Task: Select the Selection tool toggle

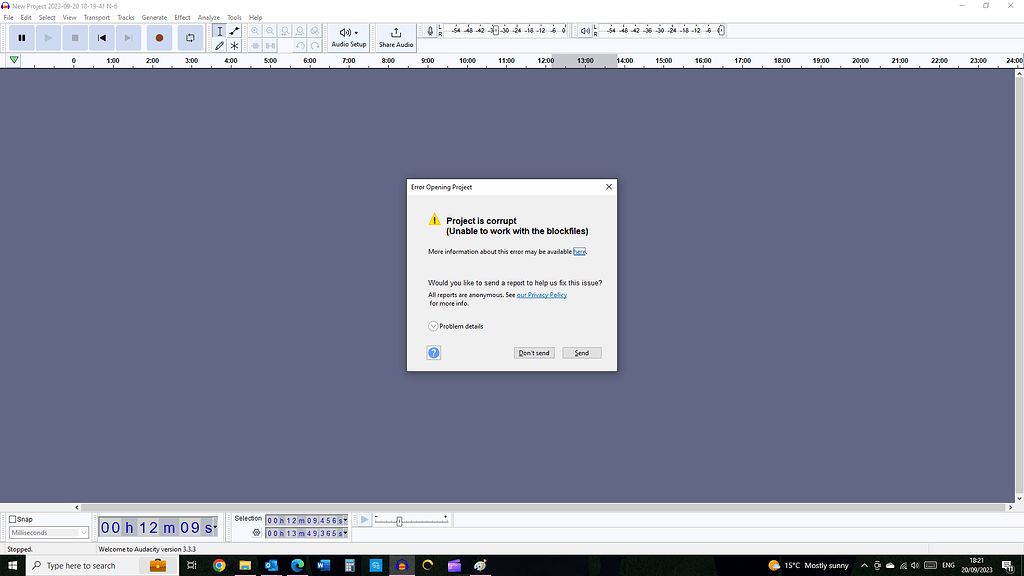Action: [219, 31]
